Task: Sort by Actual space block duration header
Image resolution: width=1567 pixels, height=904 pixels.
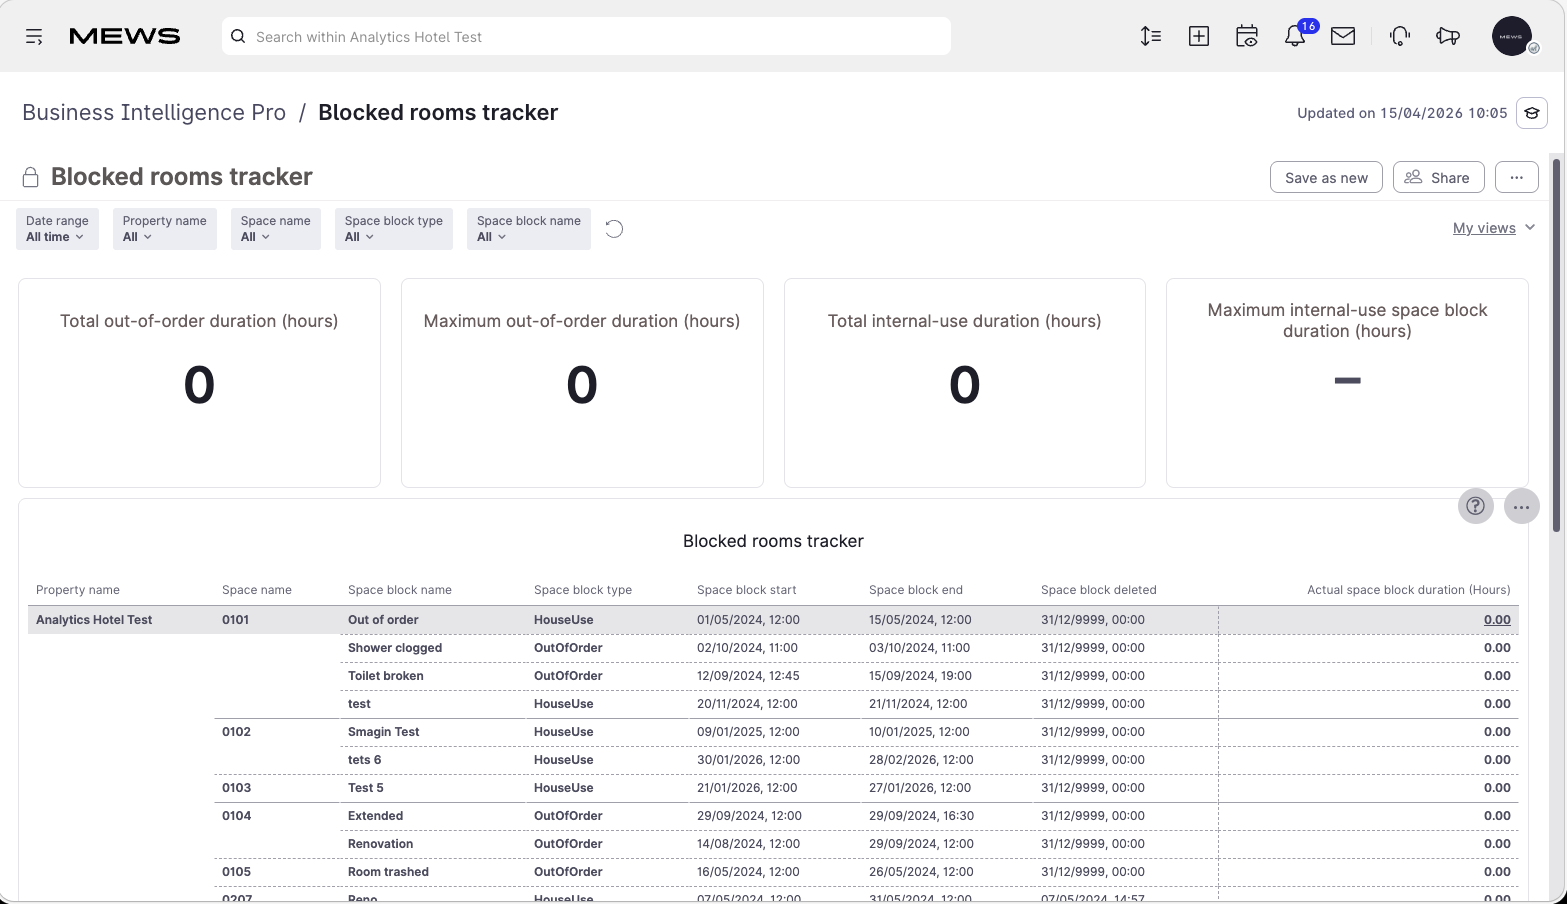Action: click(1409, 590)
